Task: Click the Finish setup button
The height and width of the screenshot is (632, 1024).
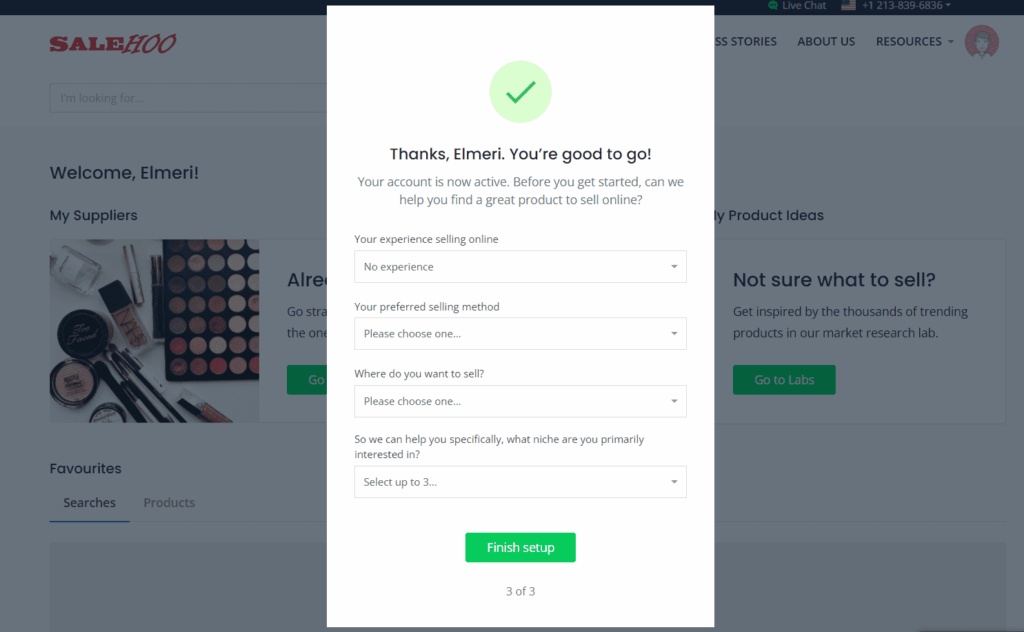Action: click(520, 547)
